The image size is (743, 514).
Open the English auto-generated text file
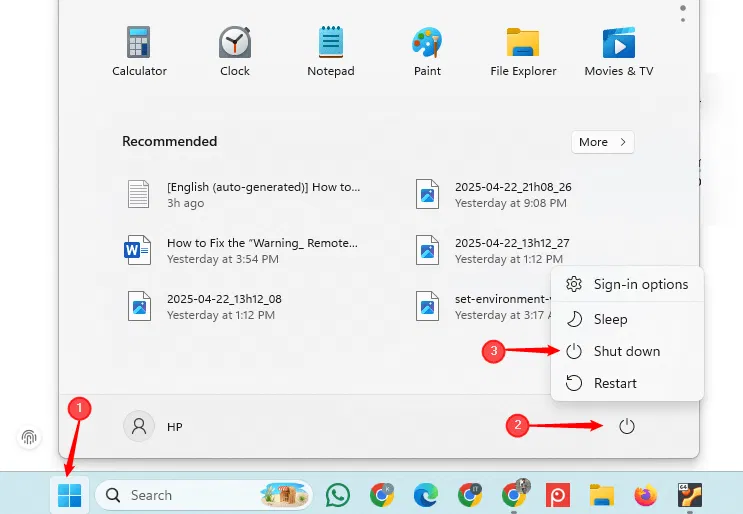coord(244,194)
